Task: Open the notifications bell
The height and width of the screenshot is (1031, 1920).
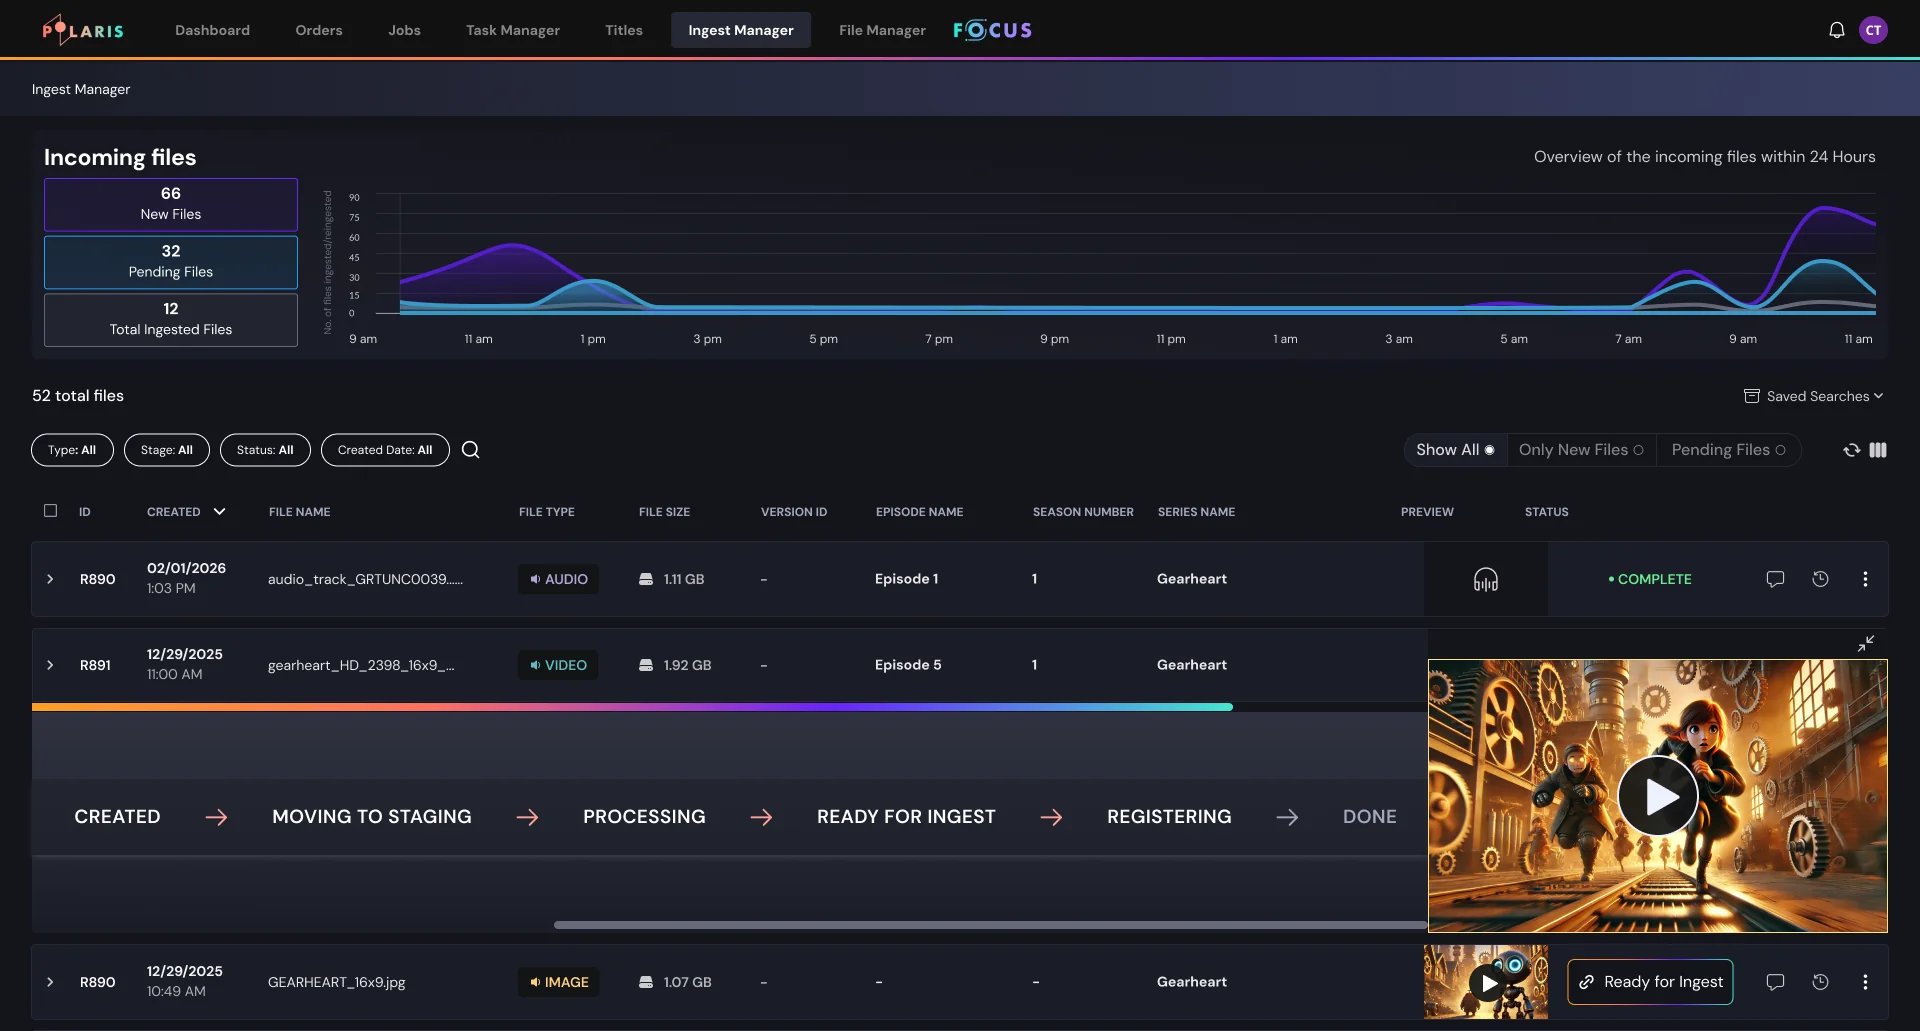Action: click(x=1836, y=30)
